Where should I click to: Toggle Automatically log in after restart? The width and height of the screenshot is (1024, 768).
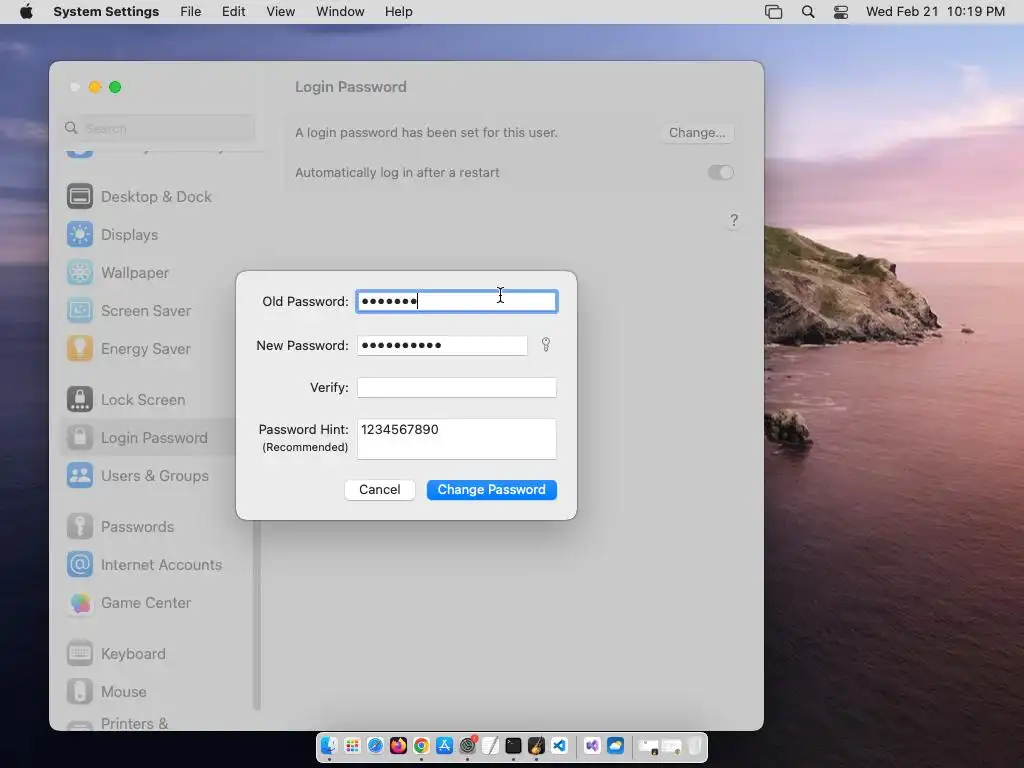(x=721, y=172)
